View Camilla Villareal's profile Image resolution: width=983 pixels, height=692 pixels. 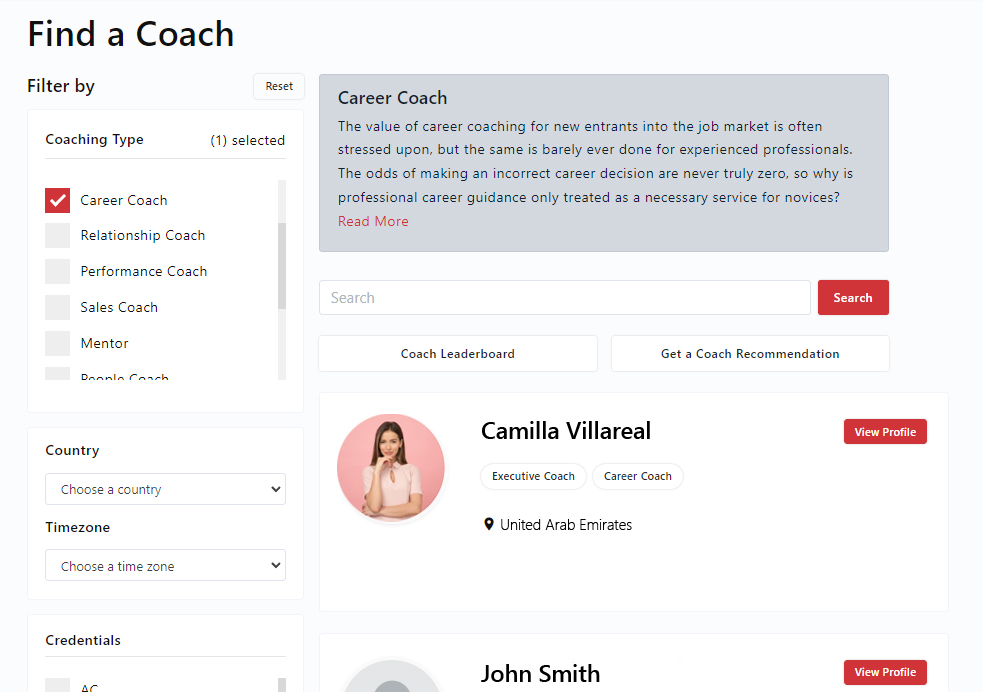885,431
